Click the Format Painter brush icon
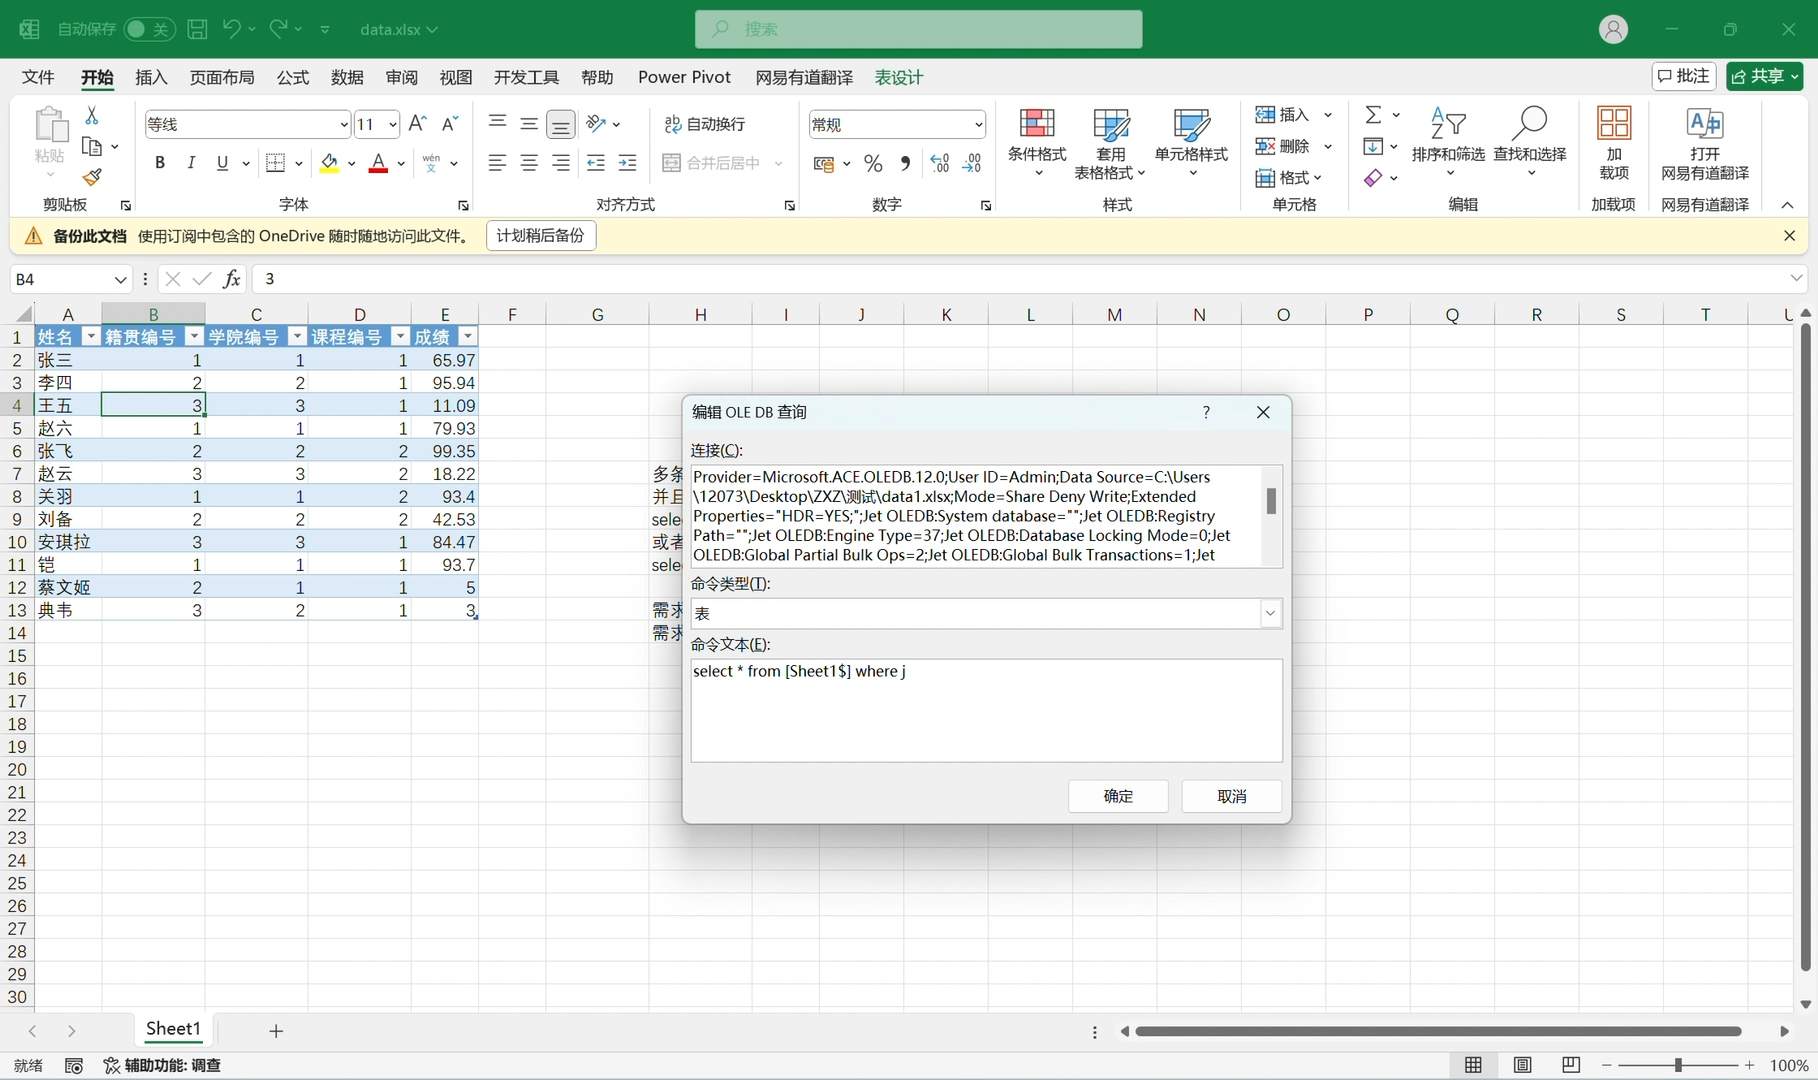 click(x=92, y=178)
